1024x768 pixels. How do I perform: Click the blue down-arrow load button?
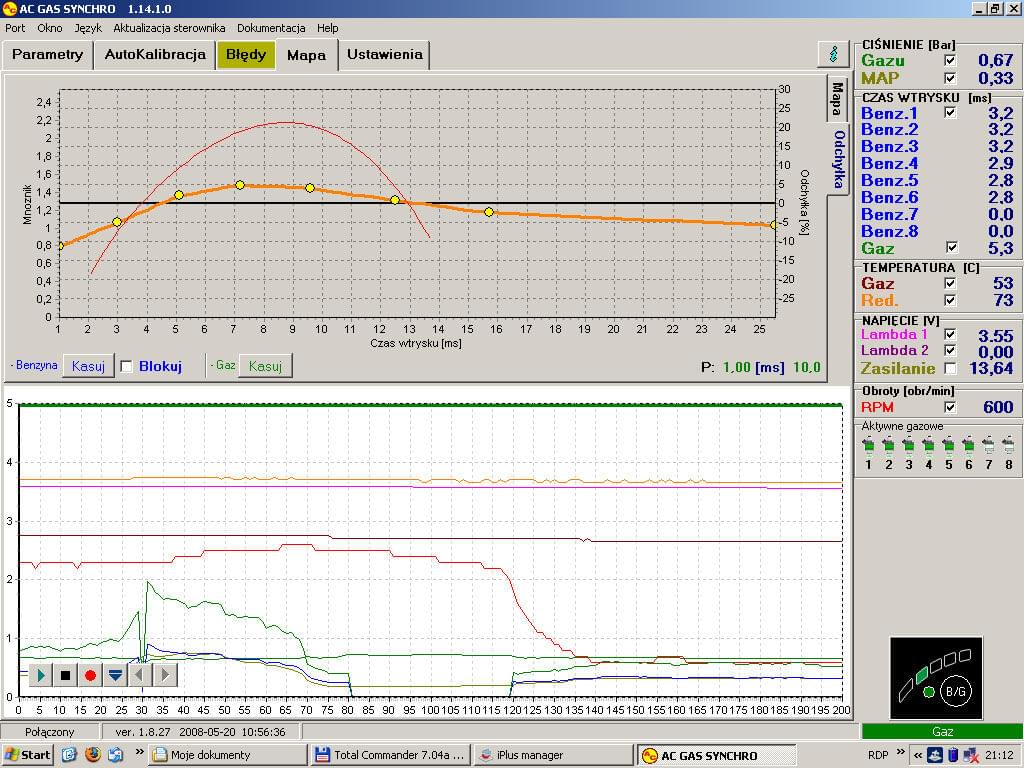click(116, 675)
